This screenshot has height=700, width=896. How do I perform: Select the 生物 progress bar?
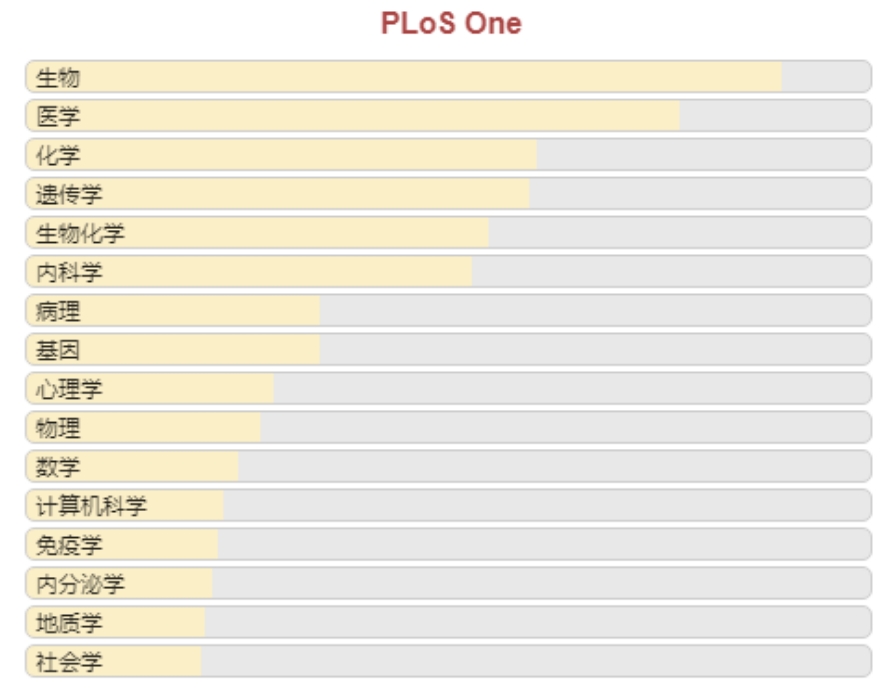coord(449,77)
